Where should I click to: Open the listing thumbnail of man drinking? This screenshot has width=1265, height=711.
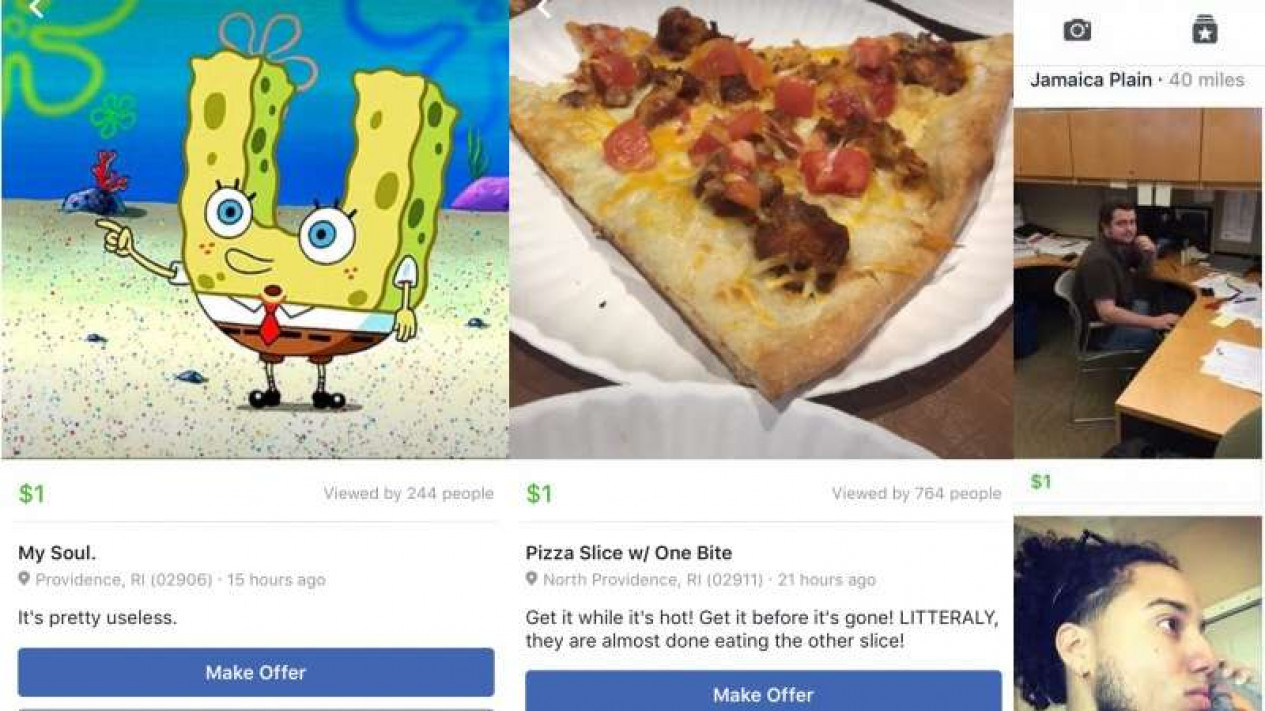tap(1138, 613)
